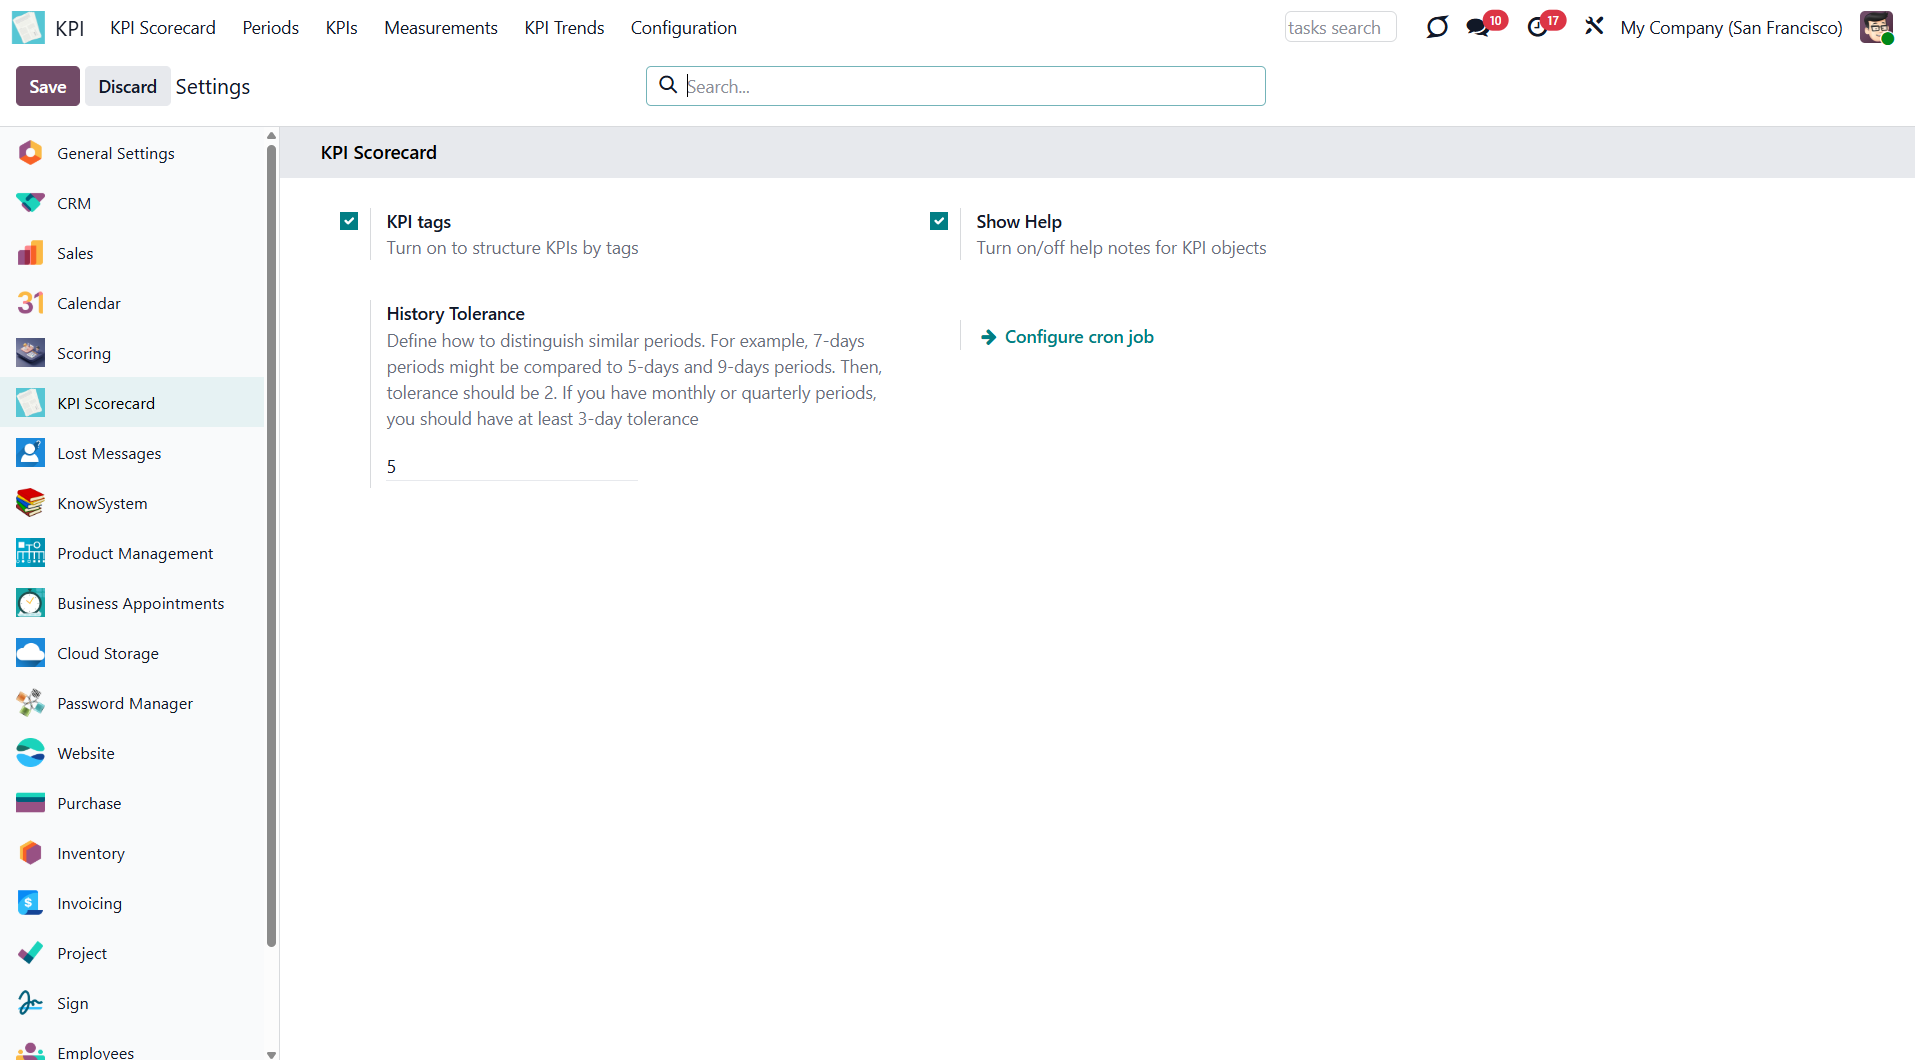Open the activities clock icon
This screenshot has width=1915, height=1060.
1537,28
